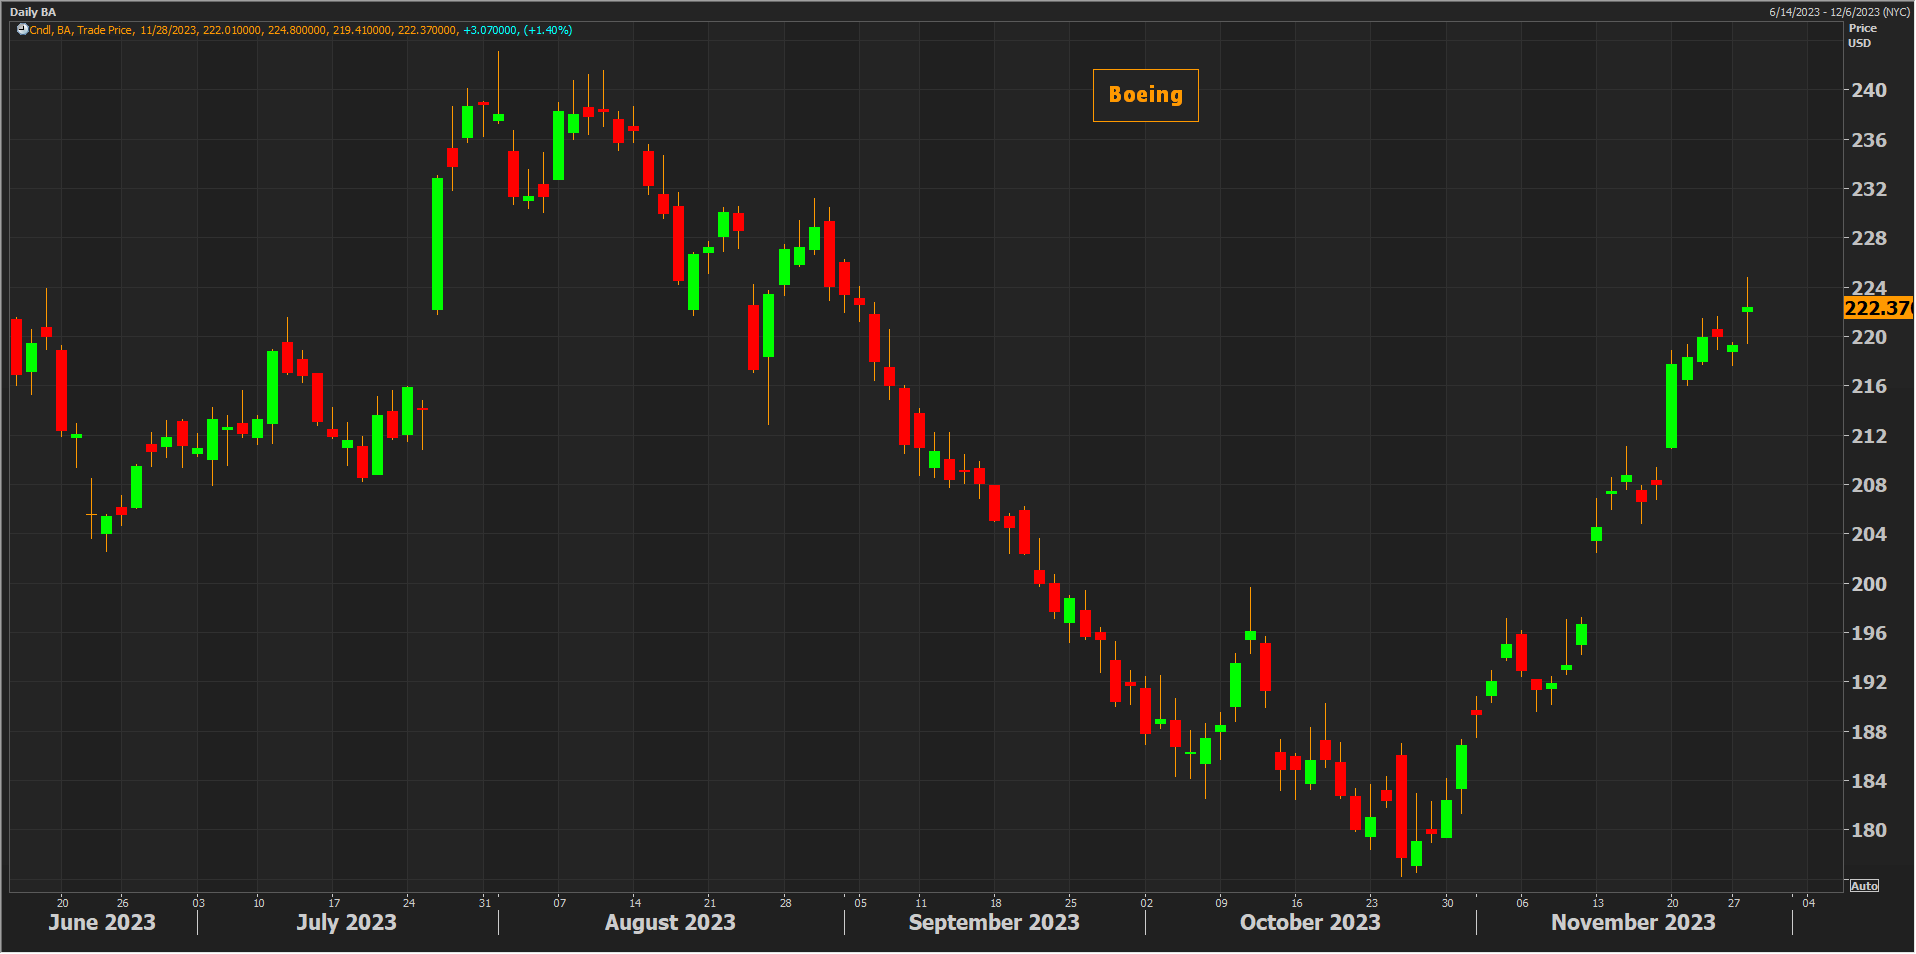Screen dimensions: 1916x954
Task: Click the 04 date tick on time axis
Action: point(1808,902)
